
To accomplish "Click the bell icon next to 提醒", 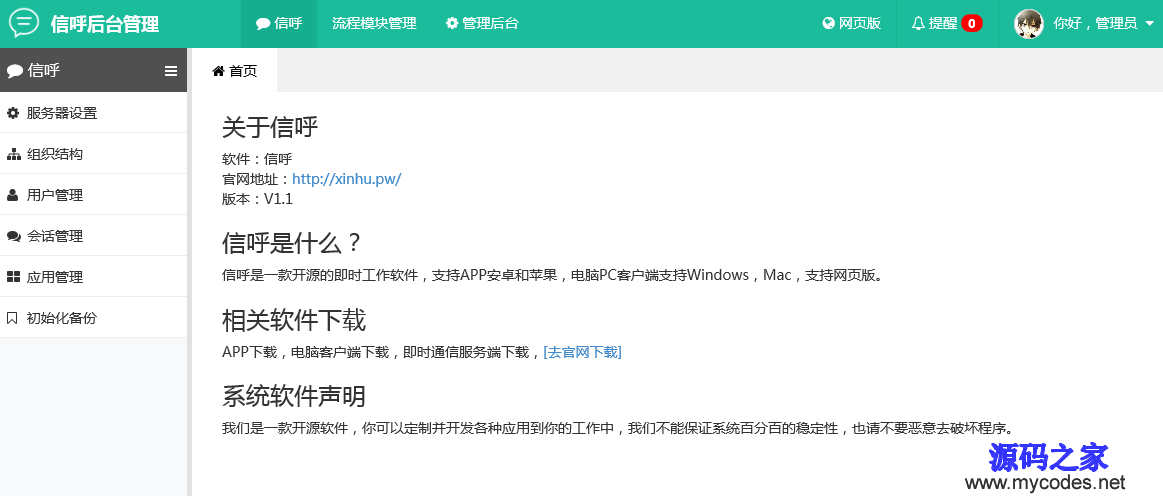I will (x=918, y=24).
